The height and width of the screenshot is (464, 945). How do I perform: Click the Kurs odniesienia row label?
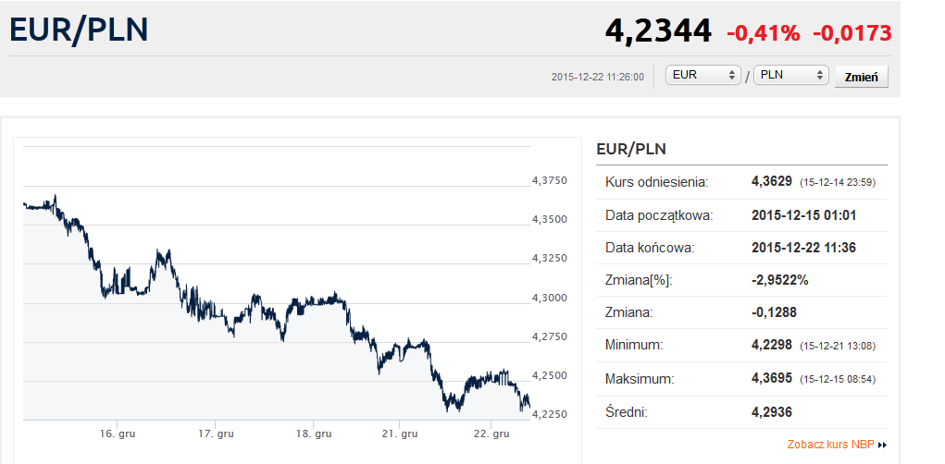(656, 182)
